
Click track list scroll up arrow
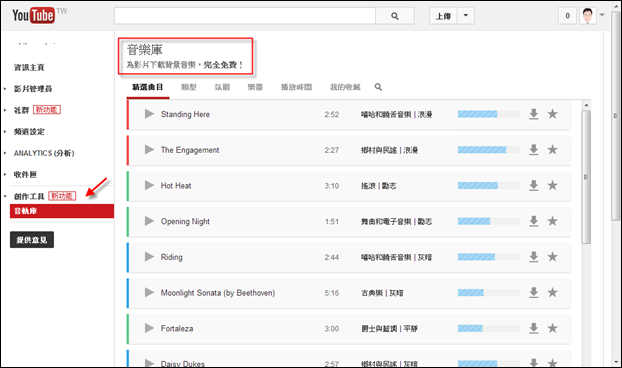point(586,105)
